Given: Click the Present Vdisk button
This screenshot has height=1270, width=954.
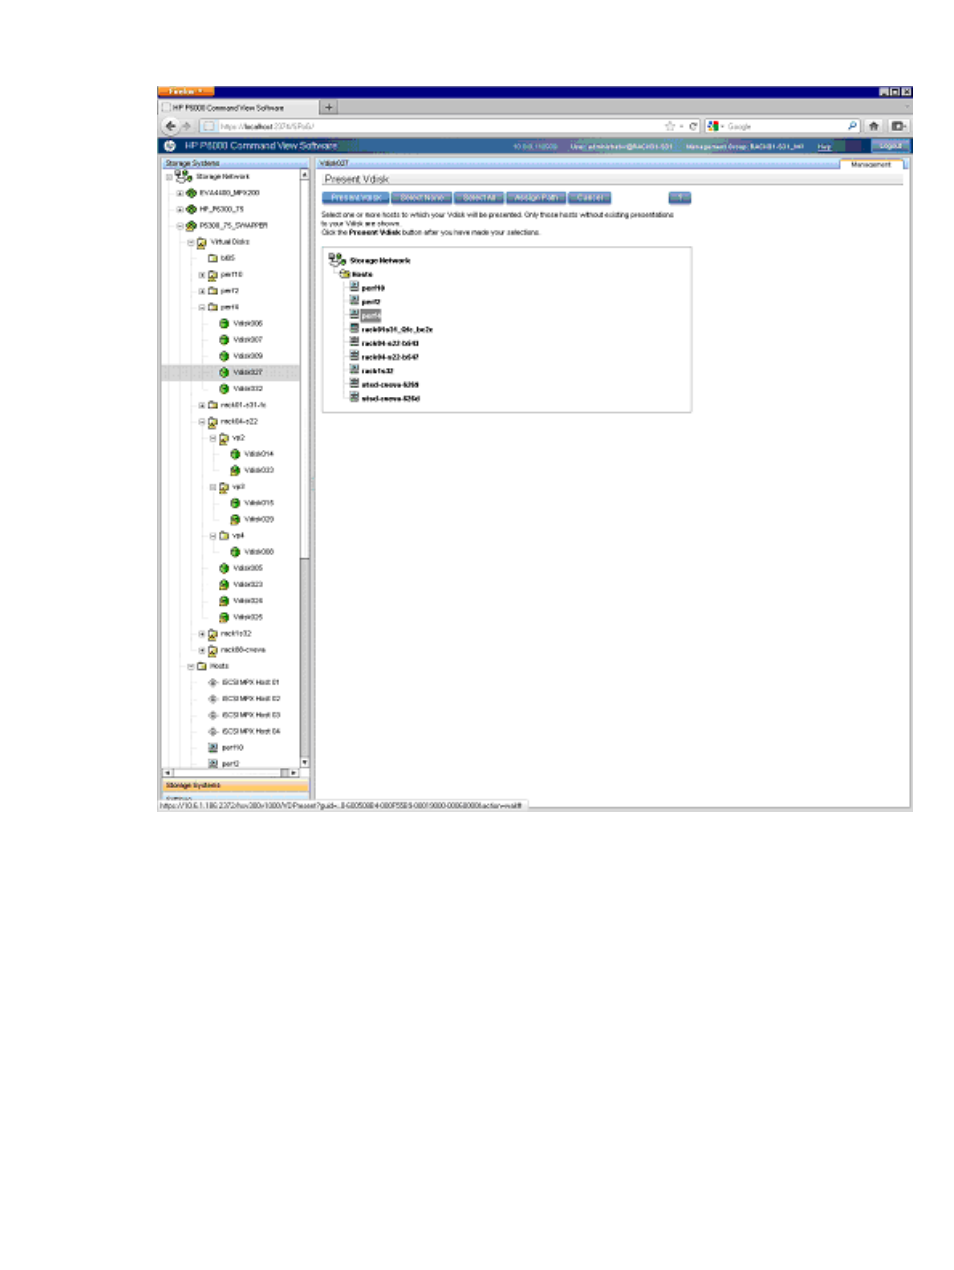Looking at the screenshot, I should click(355, 198).
